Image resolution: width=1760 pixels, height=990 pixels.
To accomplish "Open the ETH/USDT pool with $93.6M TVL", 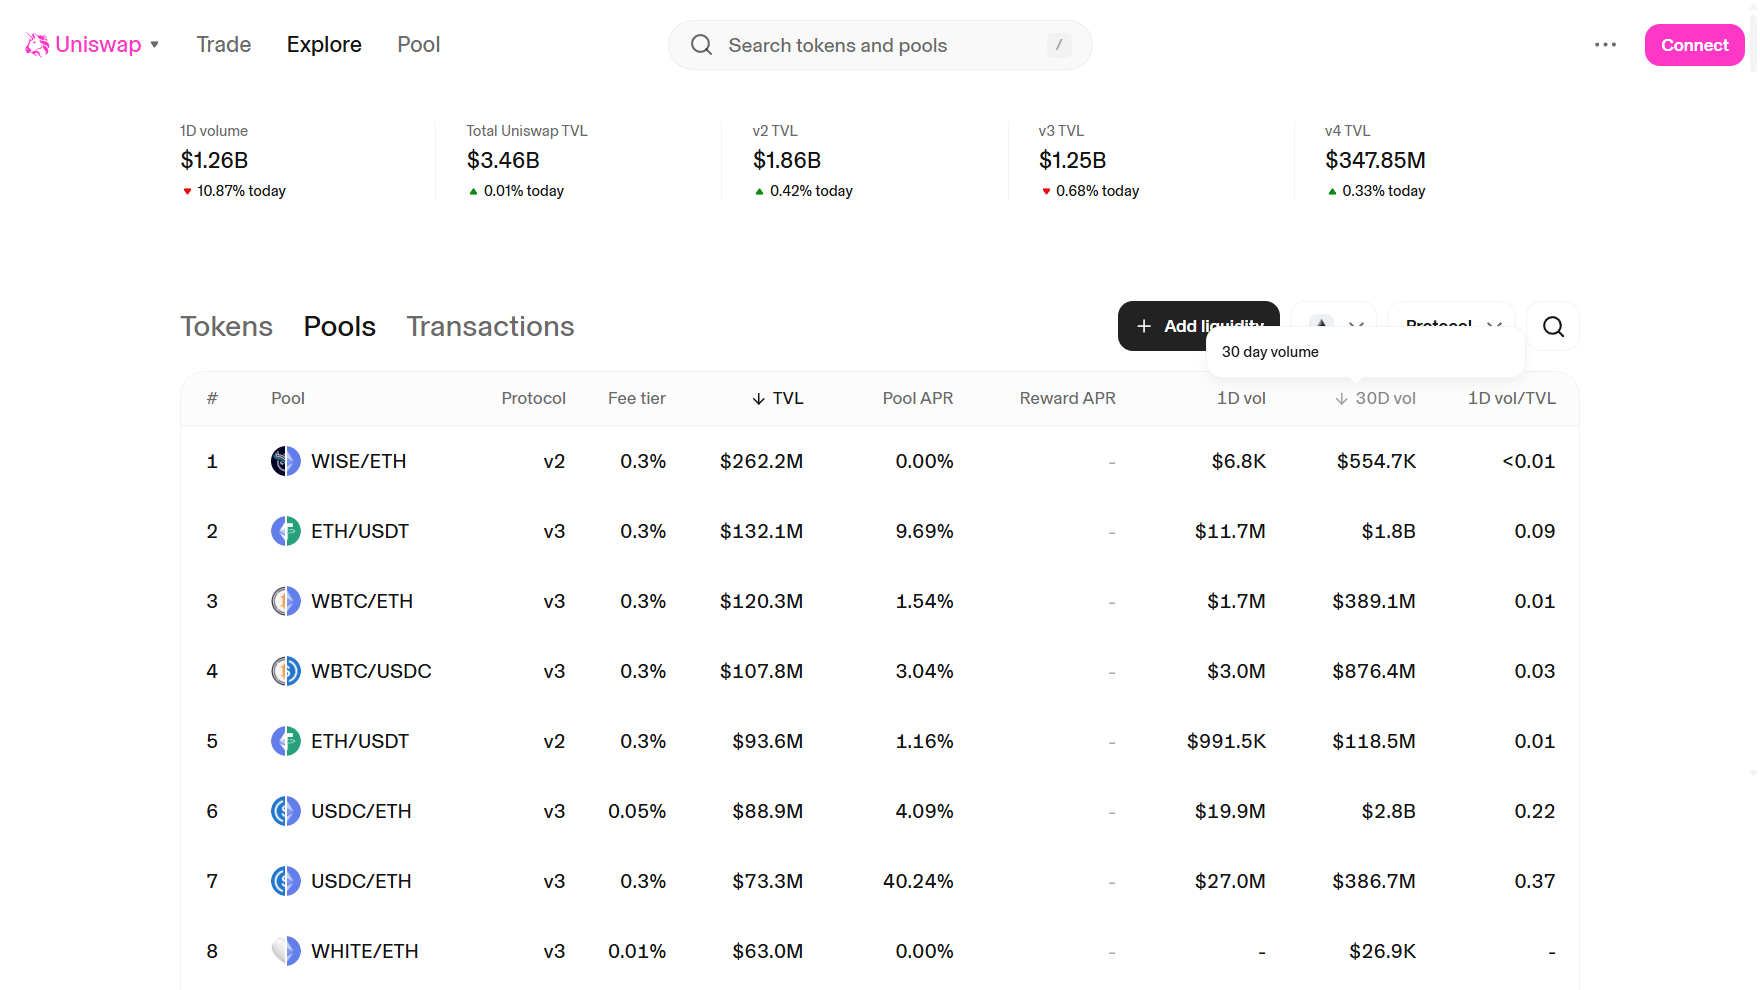I will point(880,741).
